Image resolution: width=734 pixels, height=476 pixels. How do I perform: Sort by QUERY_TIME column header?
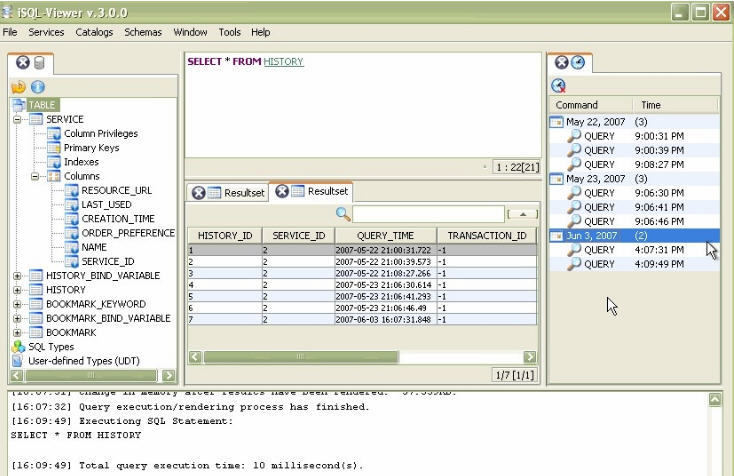coord(385,235)
